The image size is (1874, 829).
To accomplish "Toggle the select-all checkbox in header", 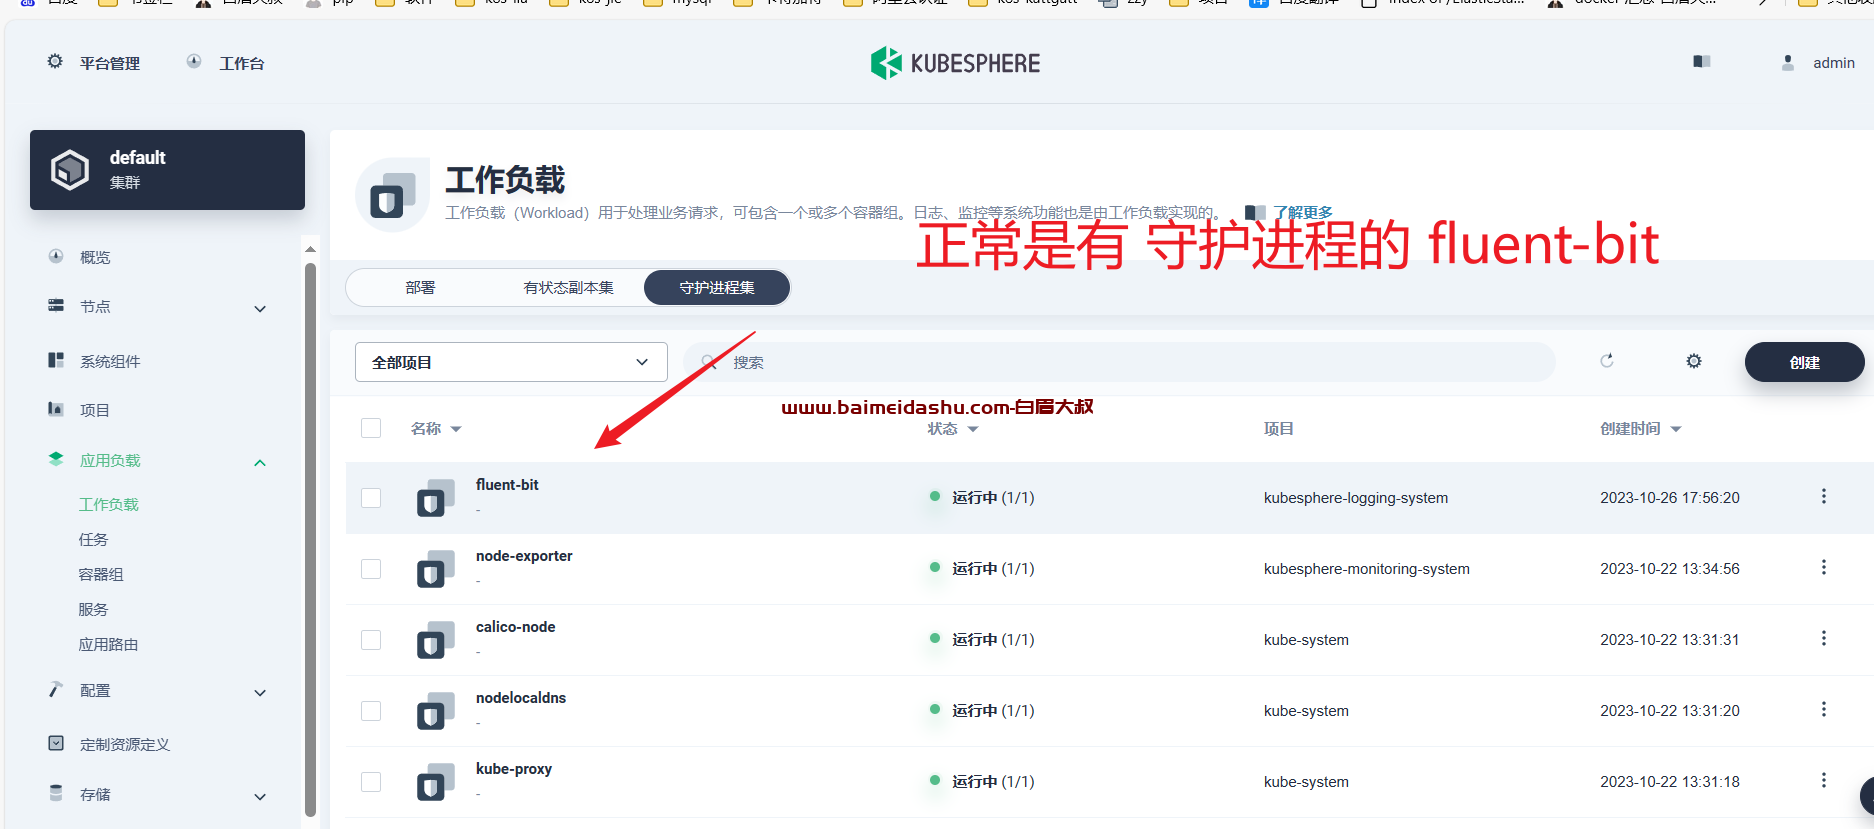I will [371, 428].
